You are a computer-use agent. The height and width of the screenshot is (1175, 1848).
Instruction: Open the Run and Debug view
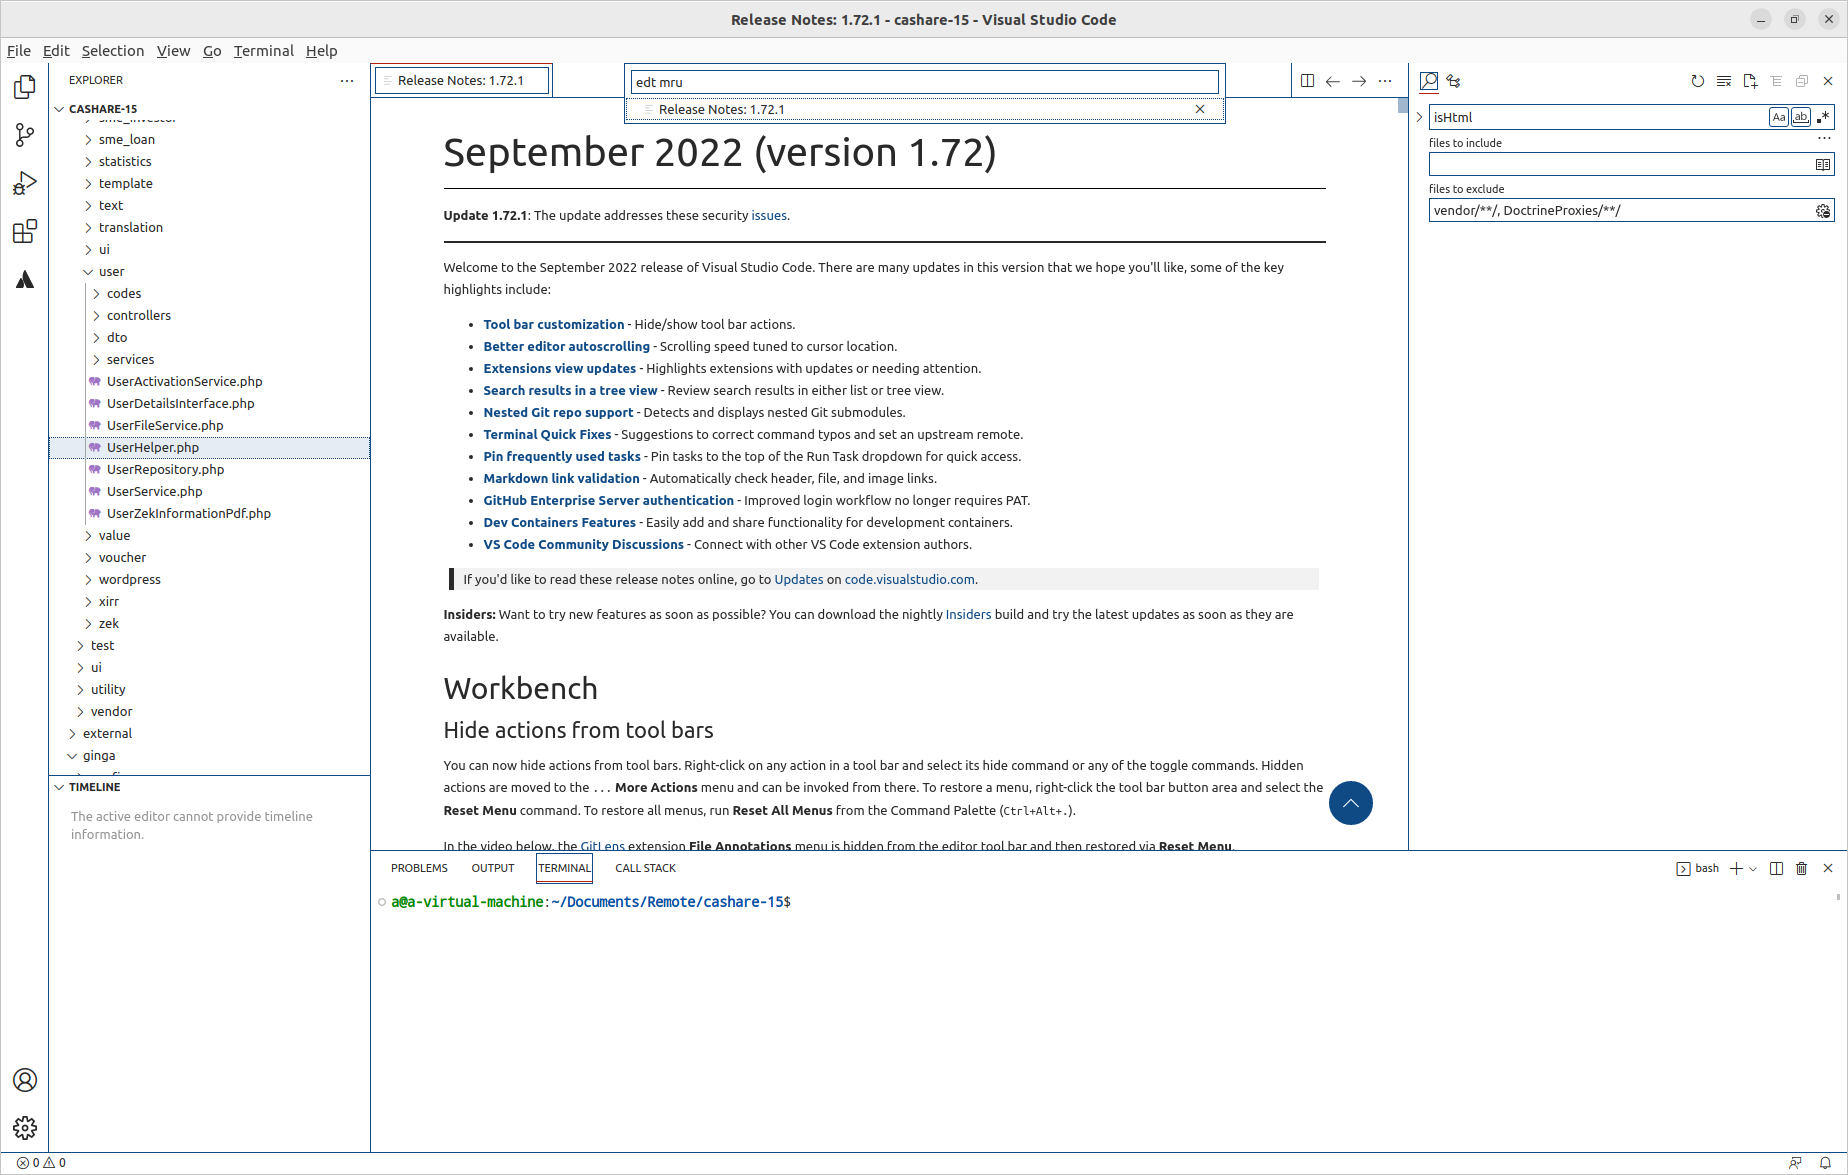point(24,182)
